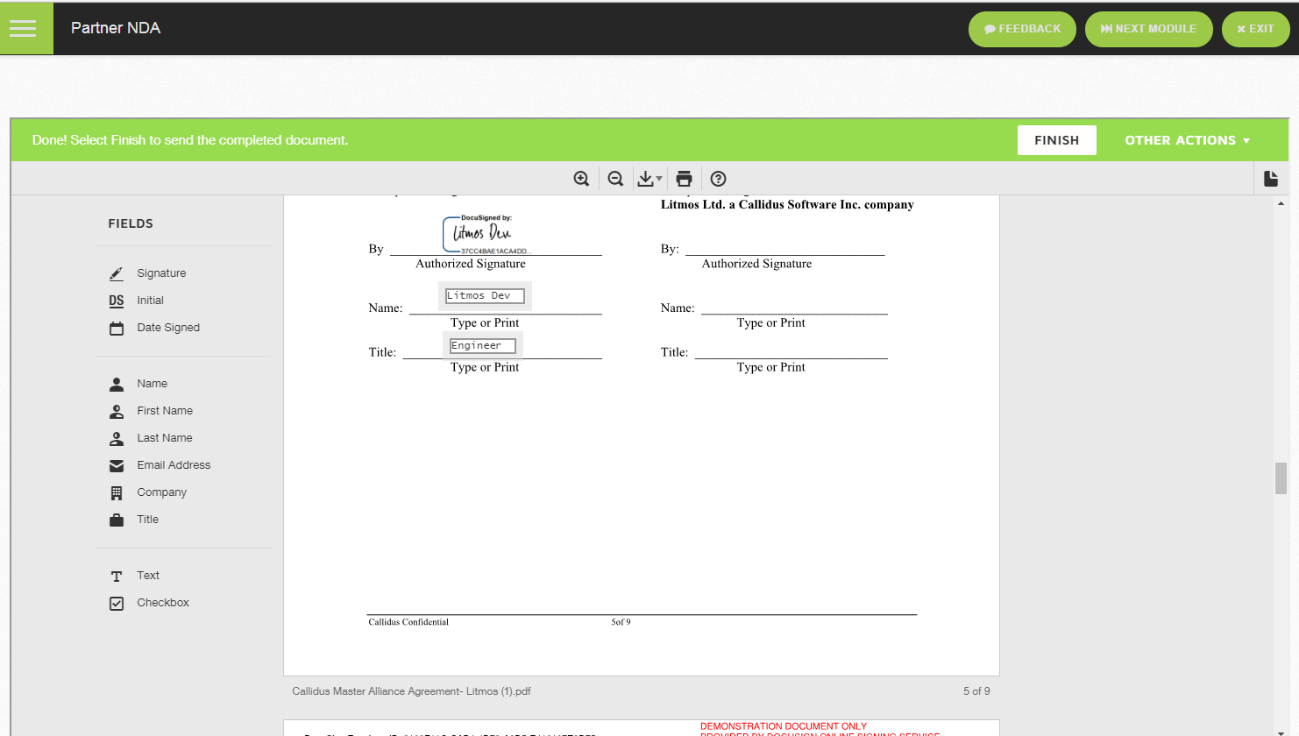The image size is (1299, 736).
Task: Click the Initial field label
Action: click(150, 300)
